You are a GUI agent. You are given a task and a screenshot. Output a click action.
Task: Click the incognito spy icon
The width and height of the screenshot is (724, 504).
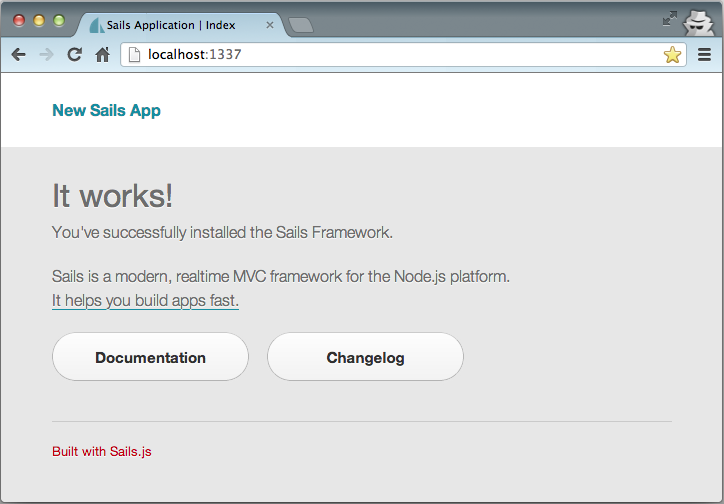tap(699, 23)
